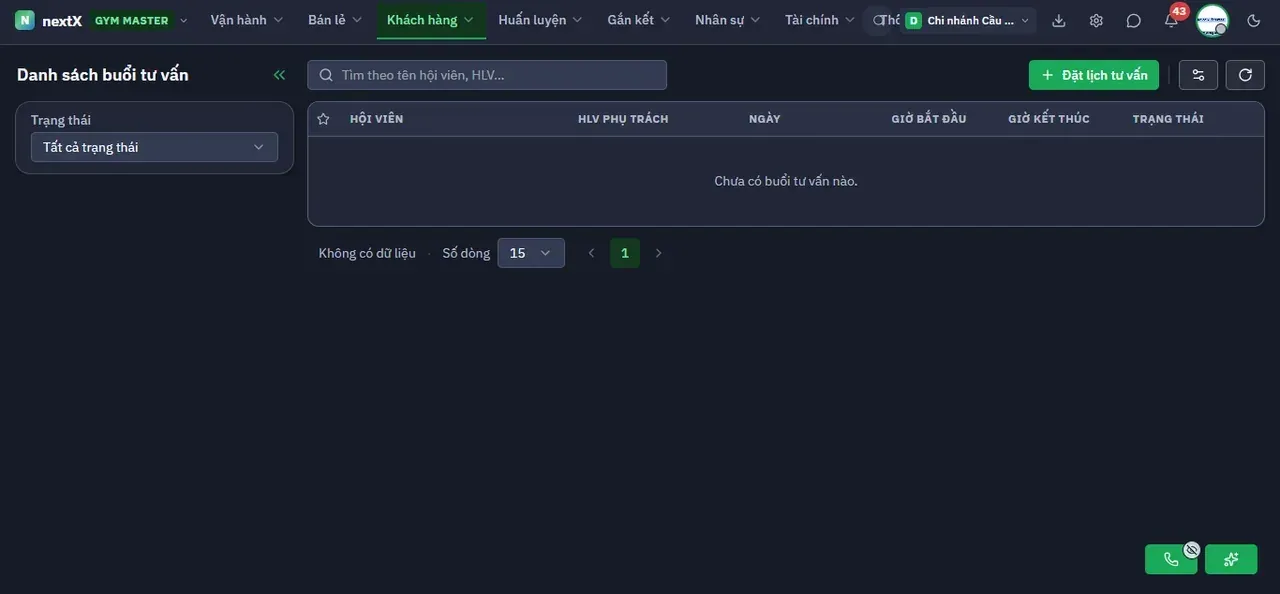Open the filter sliders settings button
The image size is (1280, 594).
pos(1198,75)
